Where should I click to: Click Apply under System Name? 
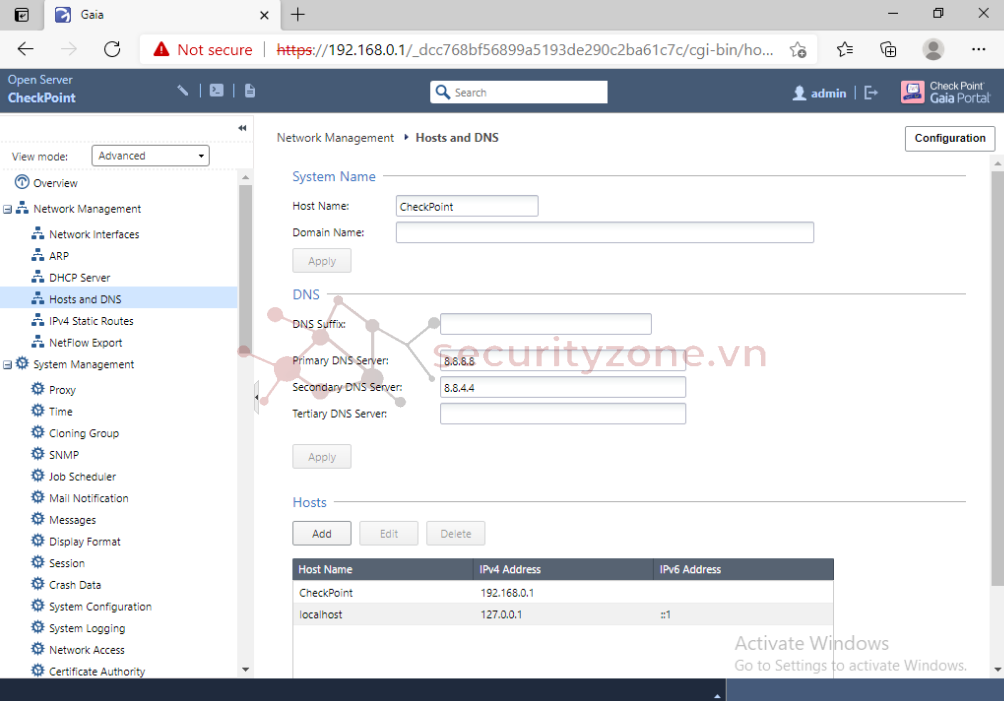(x=321, y=261)
